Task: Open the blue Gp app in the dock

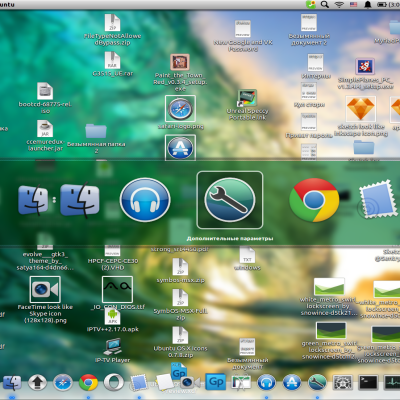Action: (216, 382)
